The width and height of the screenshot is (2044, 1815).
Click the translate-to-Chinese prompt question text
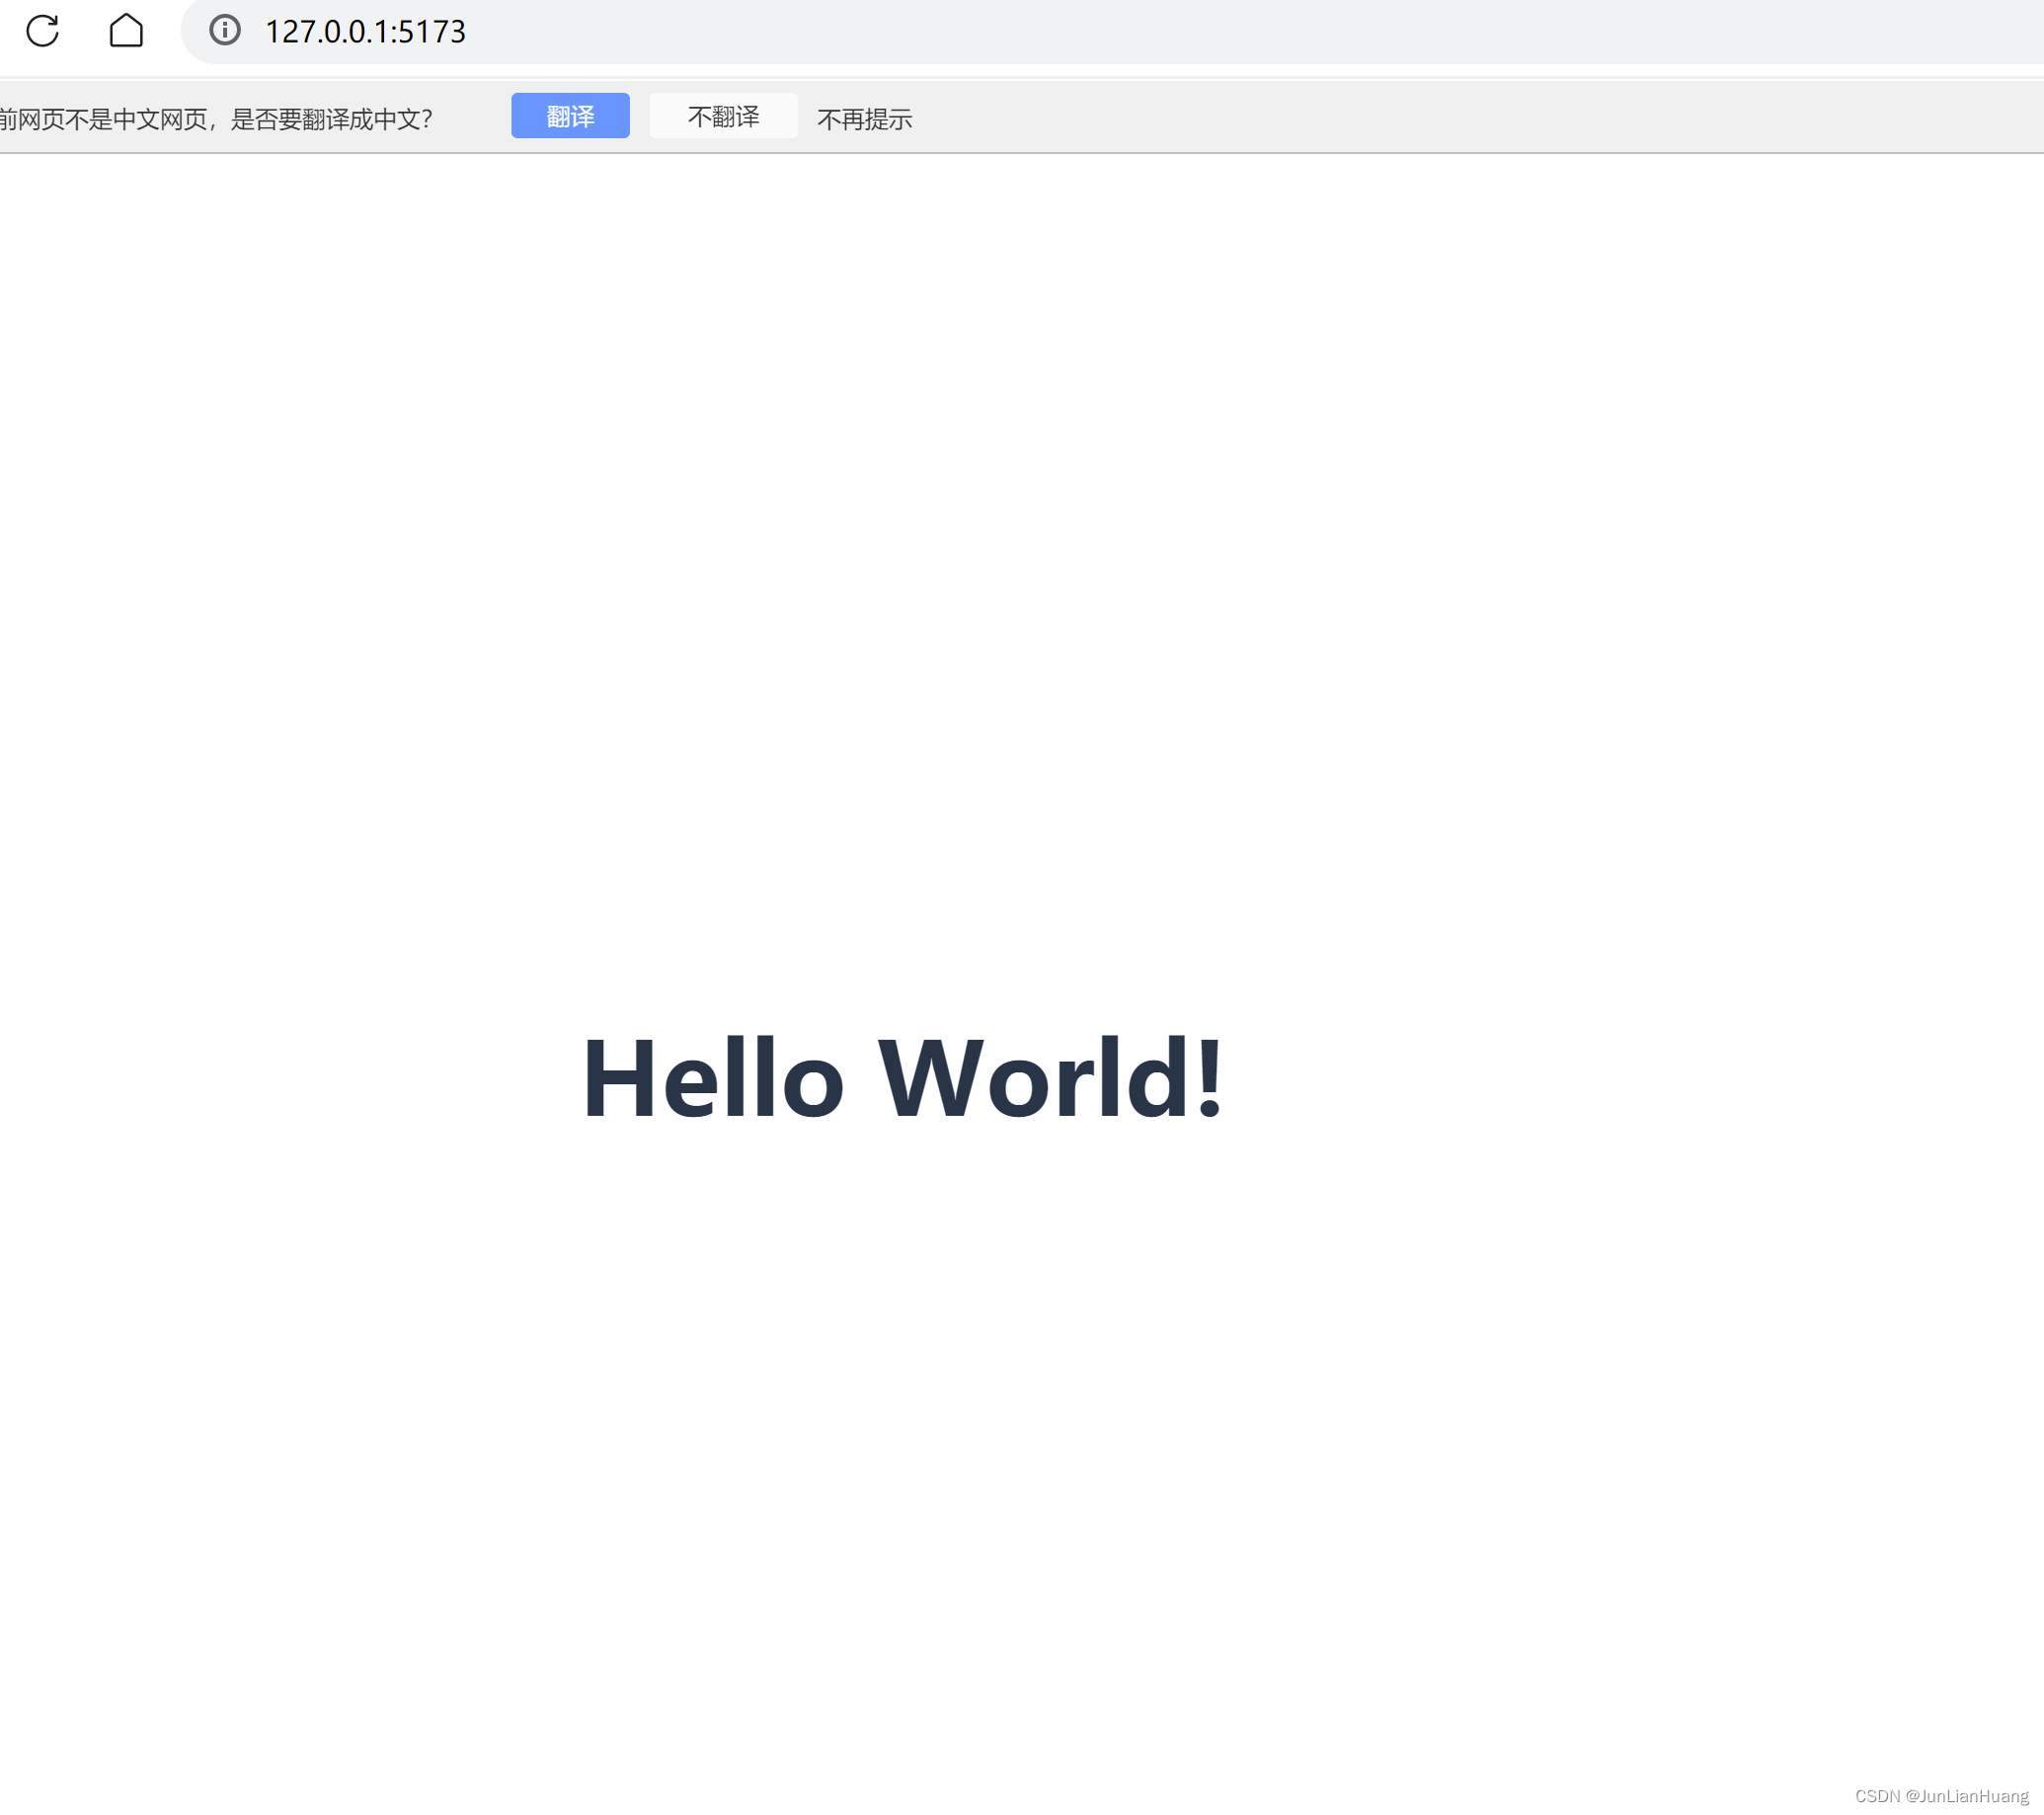pyautogui.click(x=215, y=120)
